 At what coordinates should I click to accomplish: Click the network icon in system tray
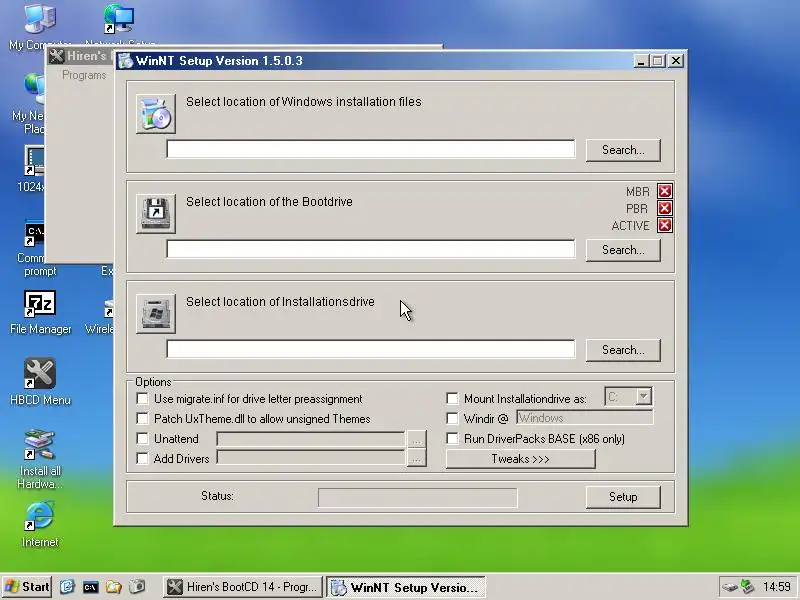click(747, 587)
